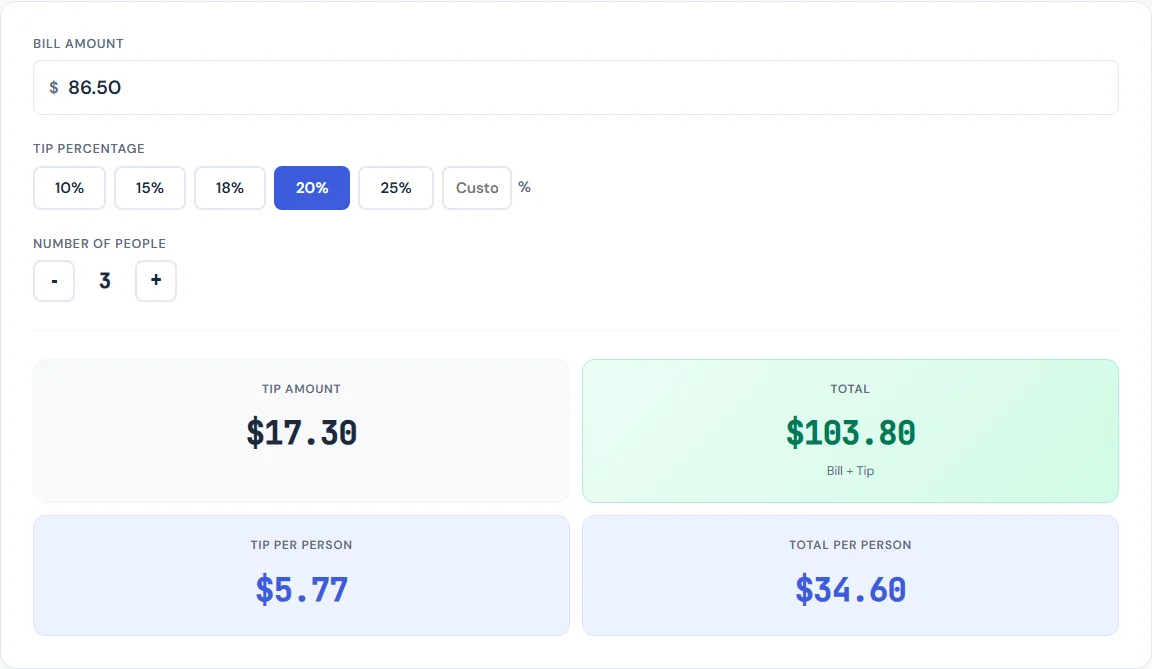Decrease number of people with minus button
1152x669 pixels.
pyautogui.click(x=53, y=281)
